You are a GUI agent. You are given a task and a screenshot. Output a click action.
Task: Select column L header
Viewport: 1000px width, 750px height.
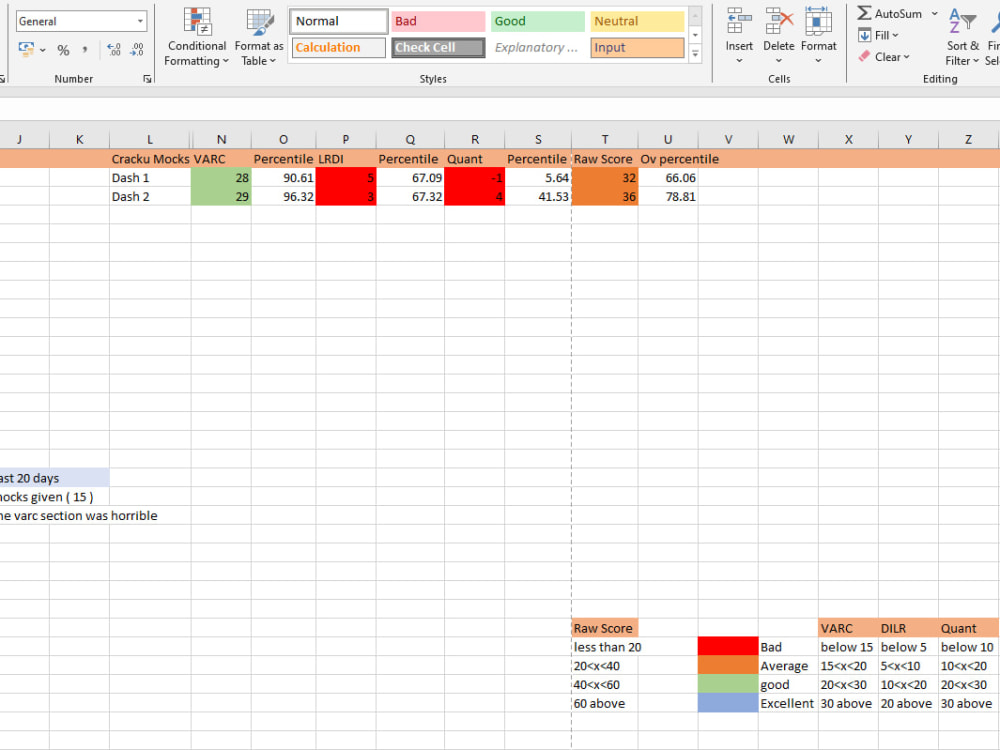pos(150,139)
